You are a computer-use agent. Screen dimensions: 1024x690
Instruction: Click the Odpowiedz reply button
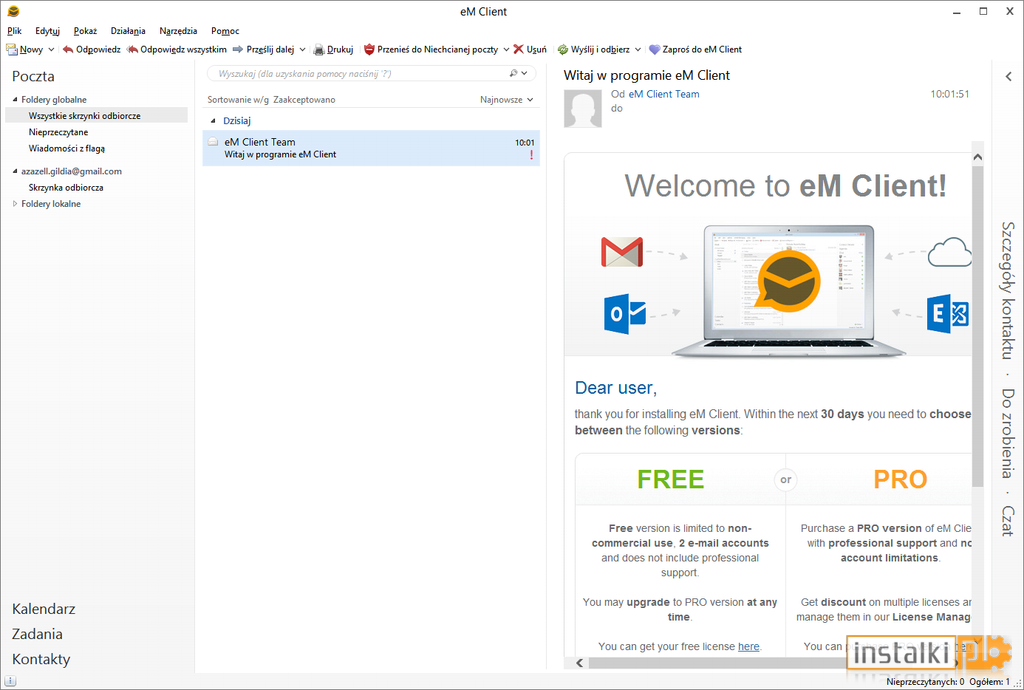tap(91, 50)
